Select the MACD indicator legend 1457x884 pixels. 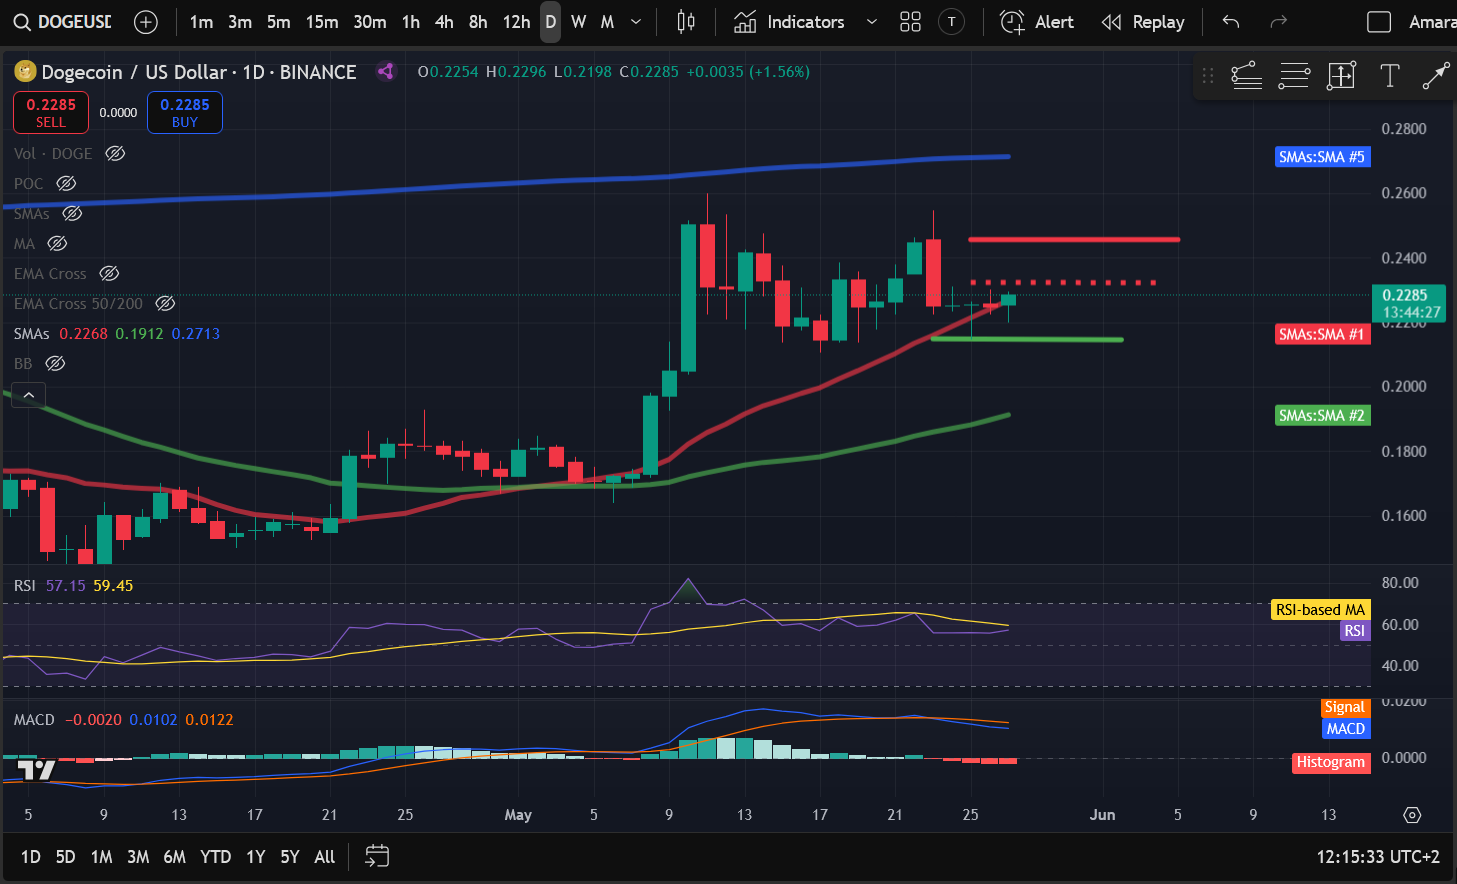[34, 719]
